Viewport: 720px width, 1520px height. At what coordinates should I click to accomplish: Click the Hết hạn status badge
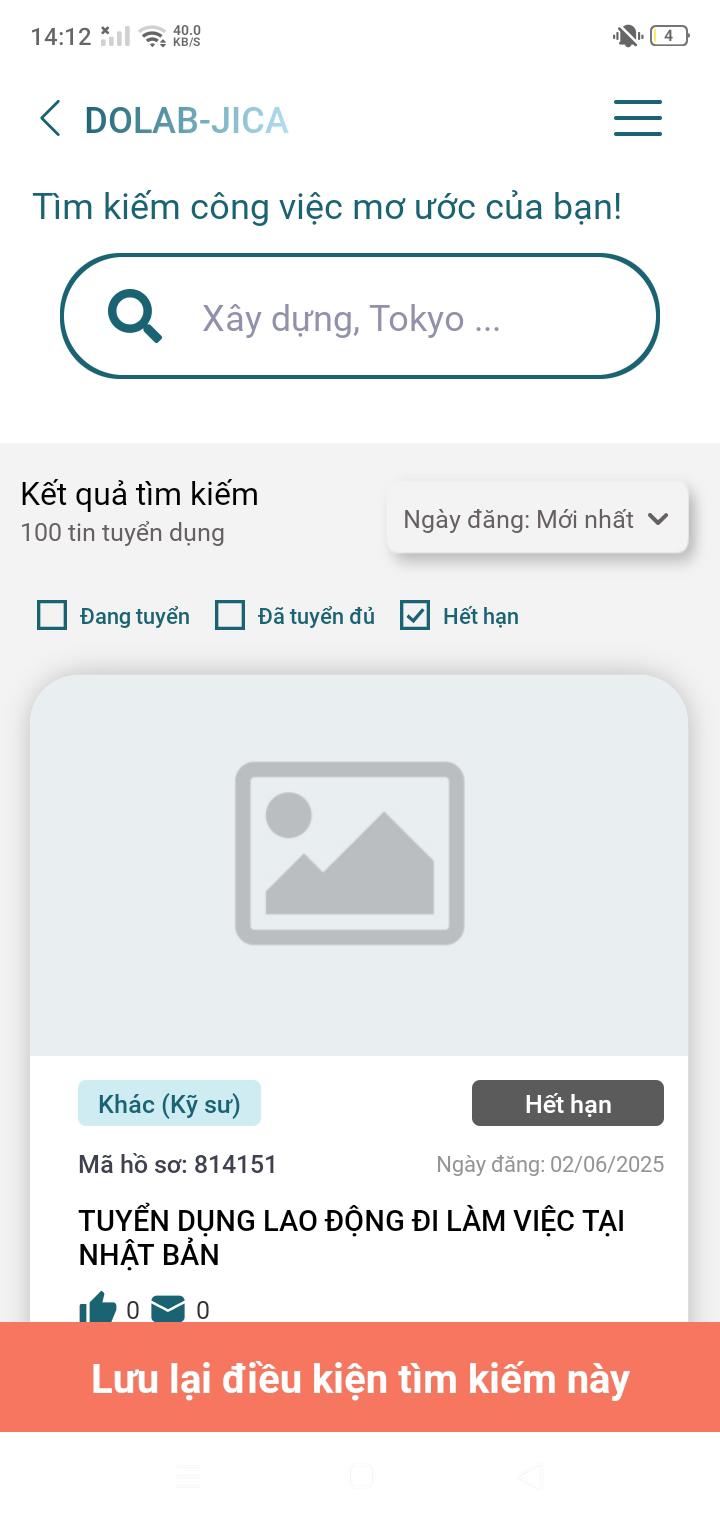tap(568, 1104)
